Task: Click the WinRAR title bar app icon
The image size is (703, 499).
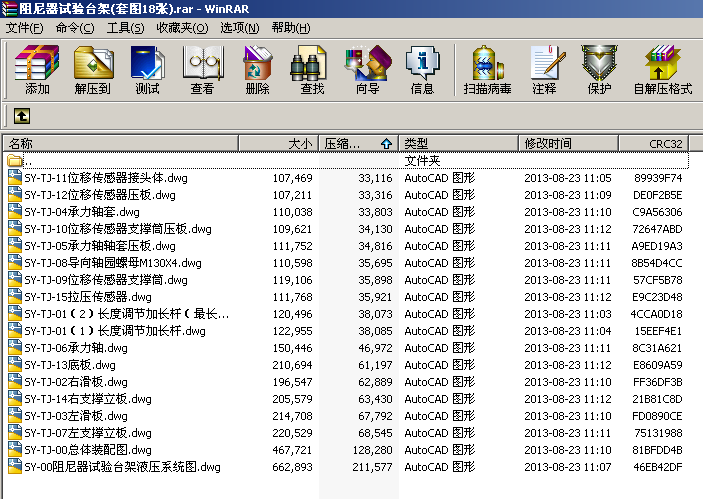Action: (x=9, y=9)
